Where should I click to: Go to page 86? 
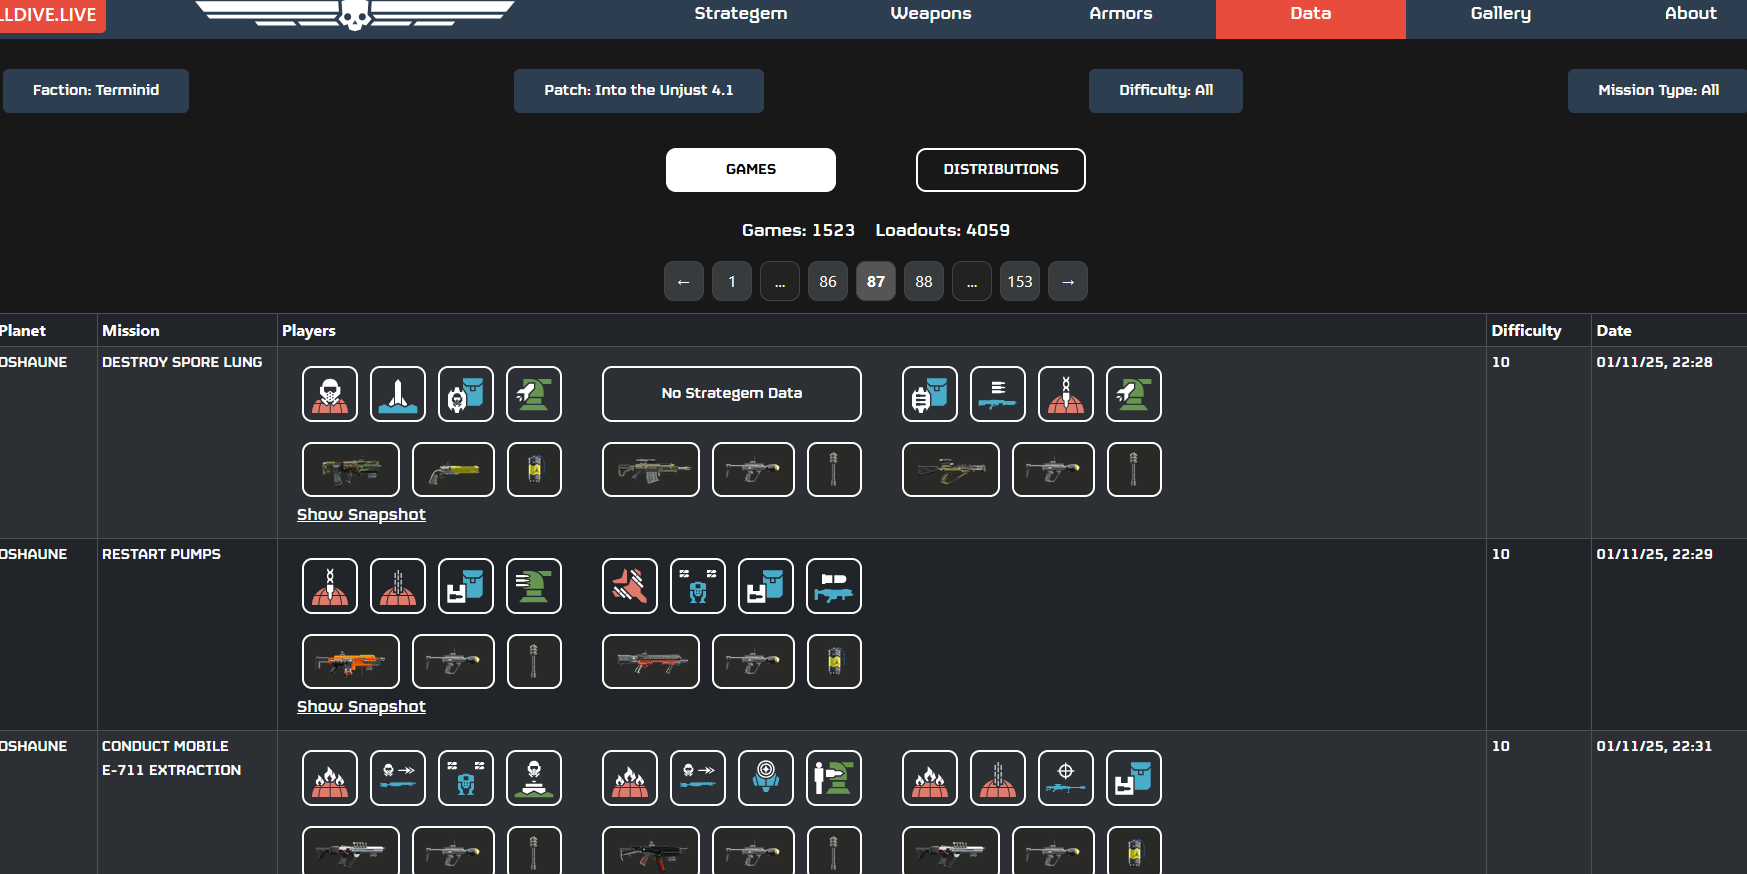[828, 282]
